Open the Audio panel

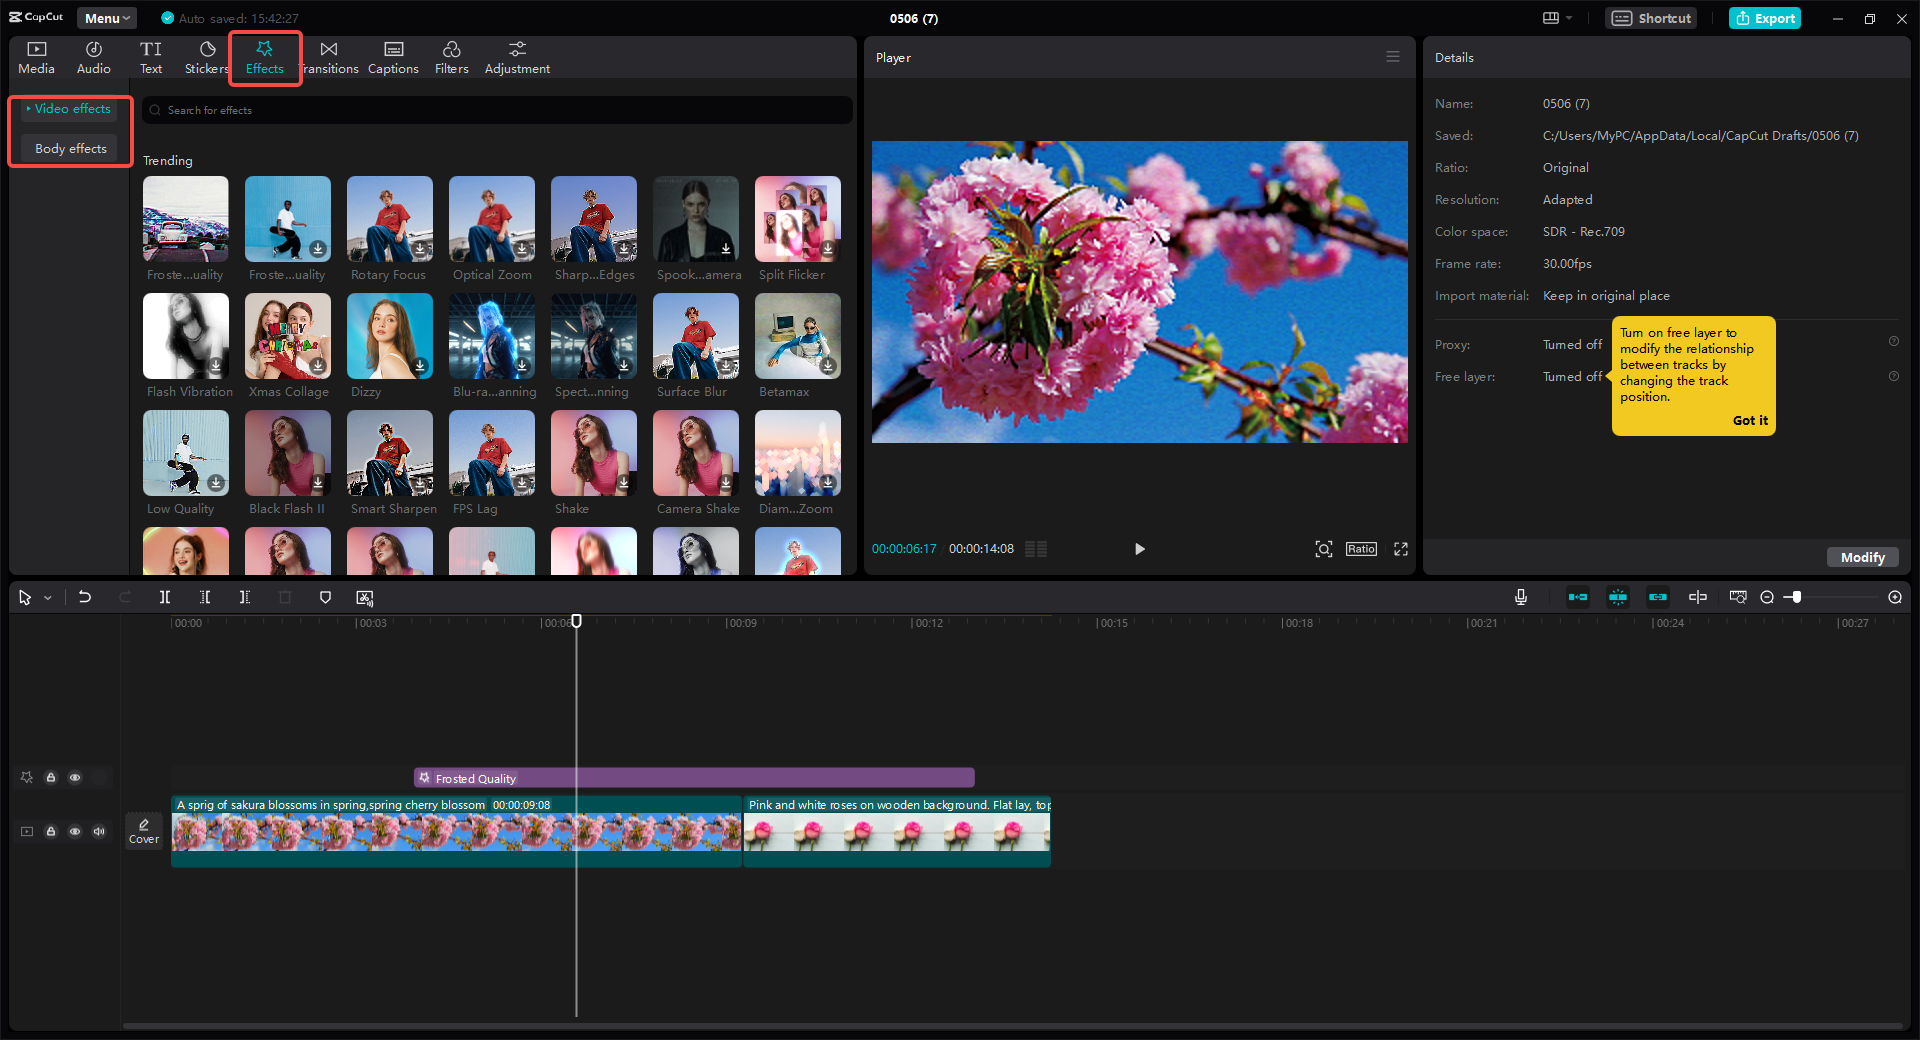point(93,57)
